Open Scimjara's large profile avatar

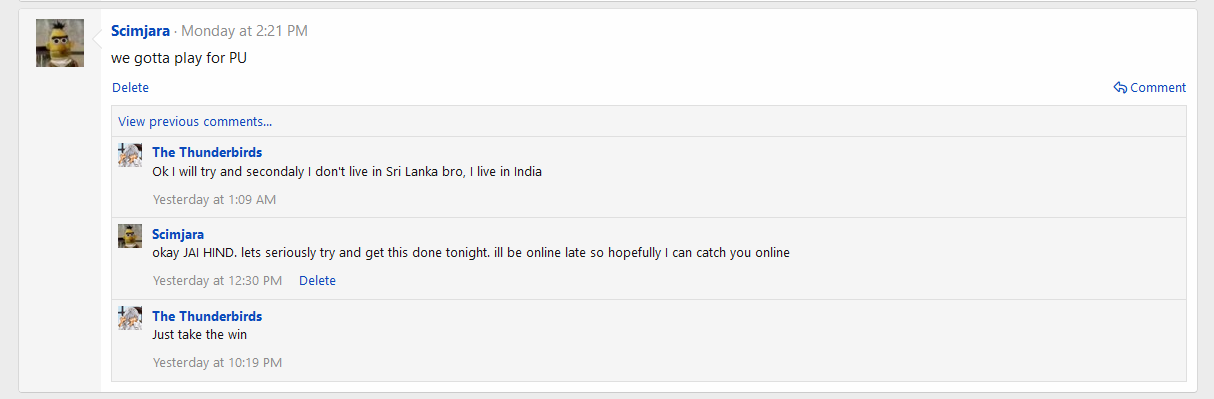click(x=60, y=43)
